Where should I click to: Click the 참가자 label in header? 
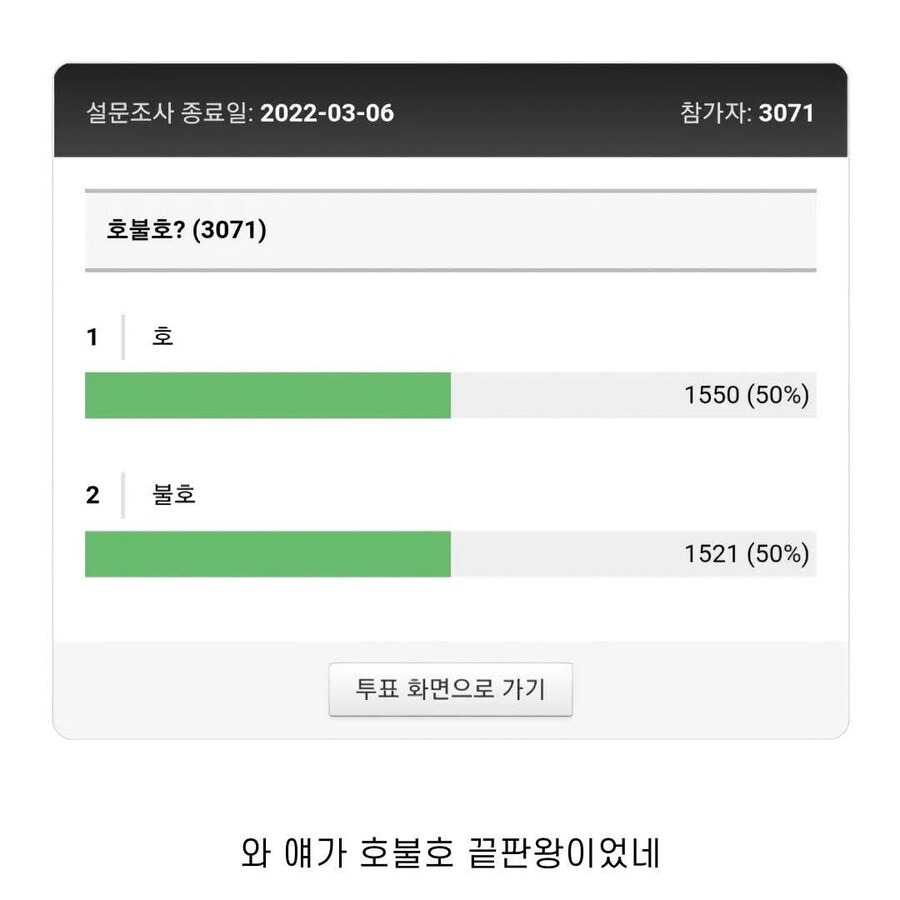click(714, 113)
